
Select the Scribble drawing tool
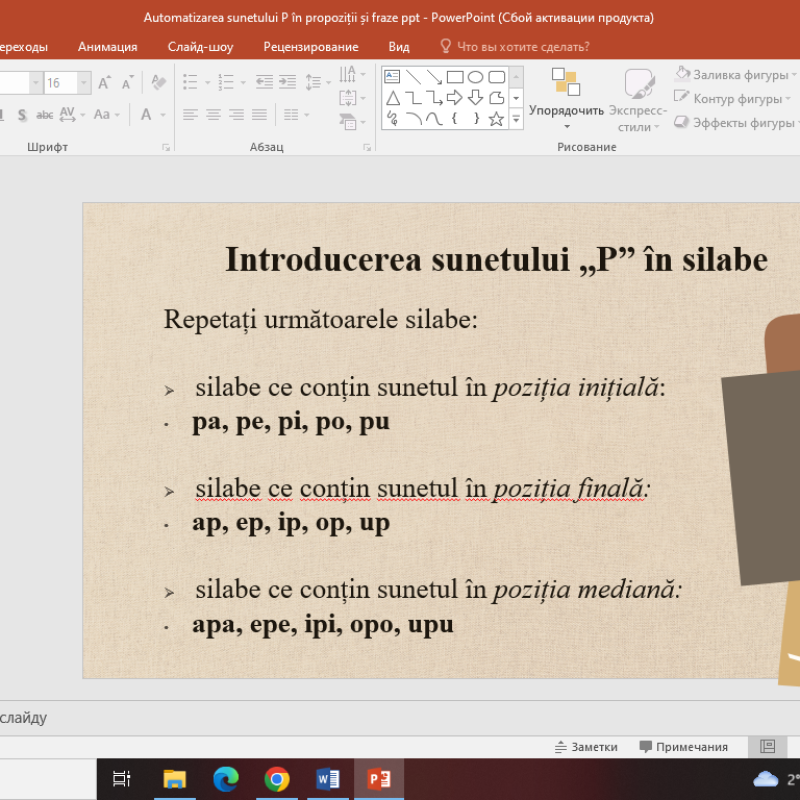392,117
